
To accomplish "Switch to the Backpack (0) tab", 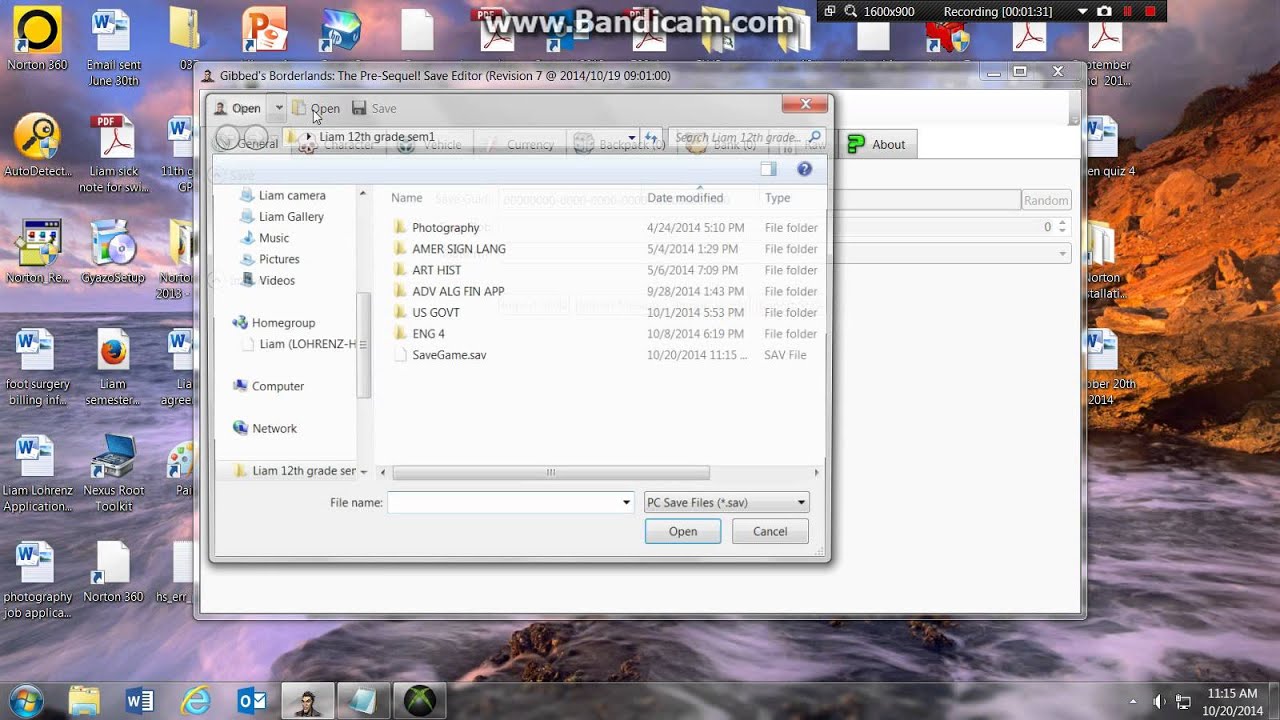I will tap(620, 144).
